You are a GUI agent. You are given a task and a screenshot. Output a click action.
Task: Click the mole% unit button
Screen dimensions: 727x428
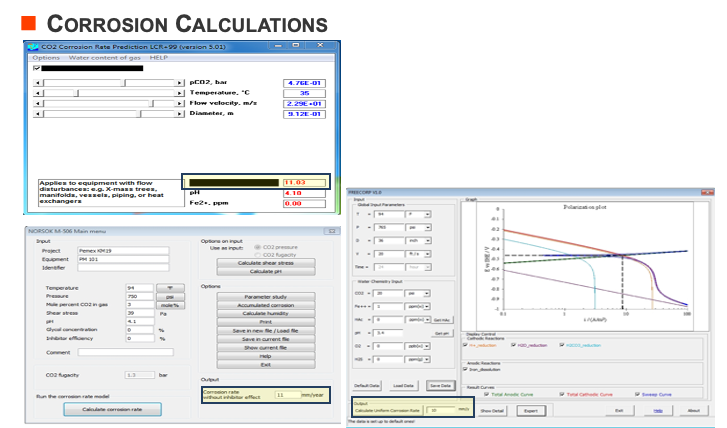point(169,305)
